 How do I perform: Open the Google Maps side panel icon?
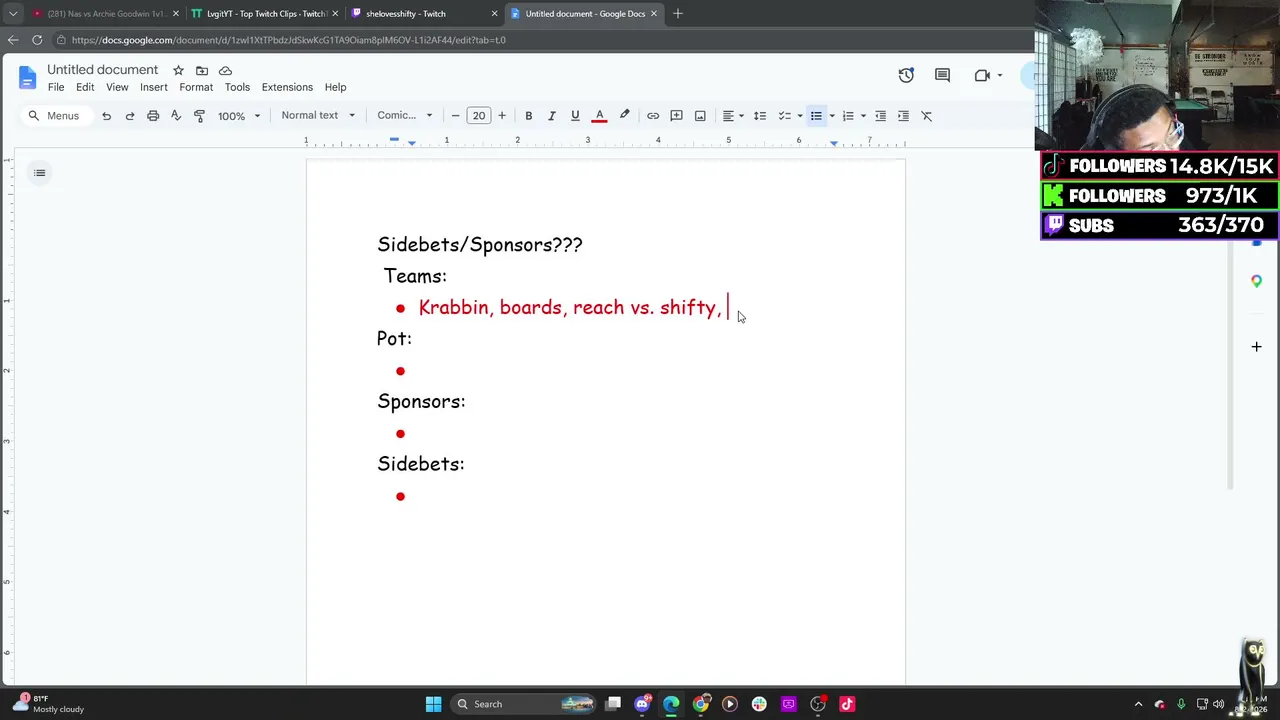pyautogui.click(x=1257, y=282)
